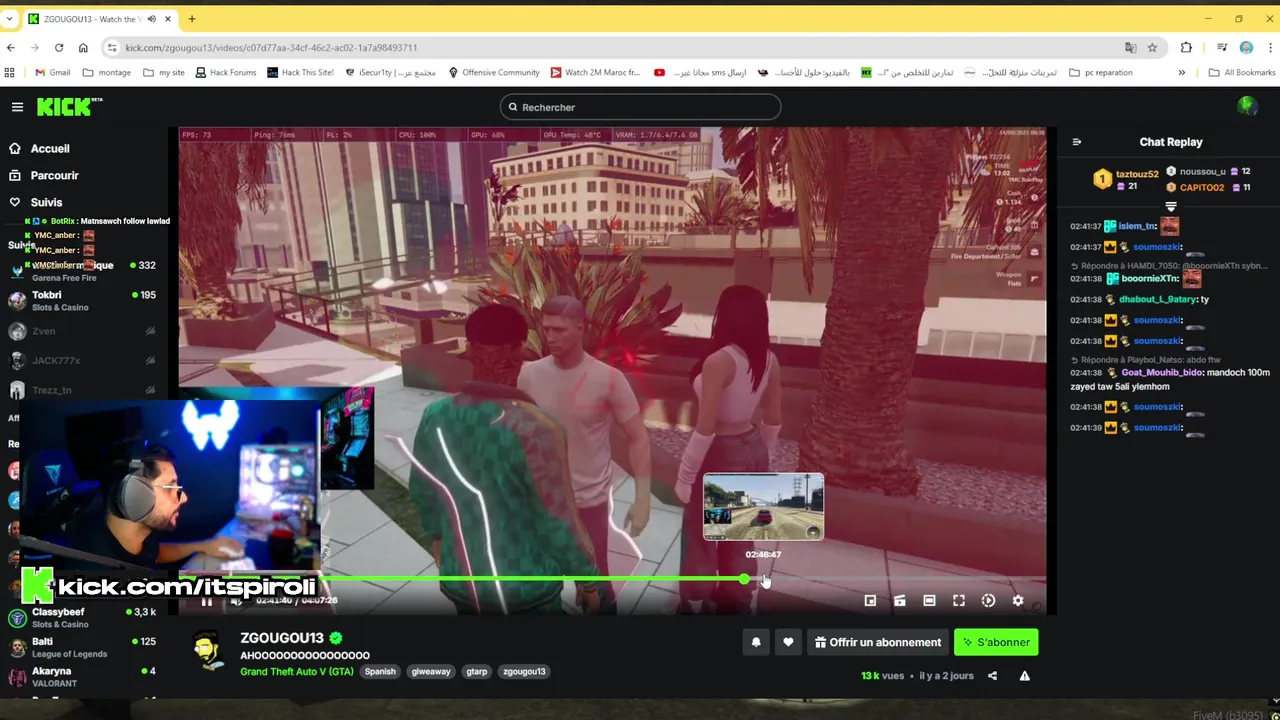Open the browser home page
The image size is (1280, 720).
[x=83, y=47]
